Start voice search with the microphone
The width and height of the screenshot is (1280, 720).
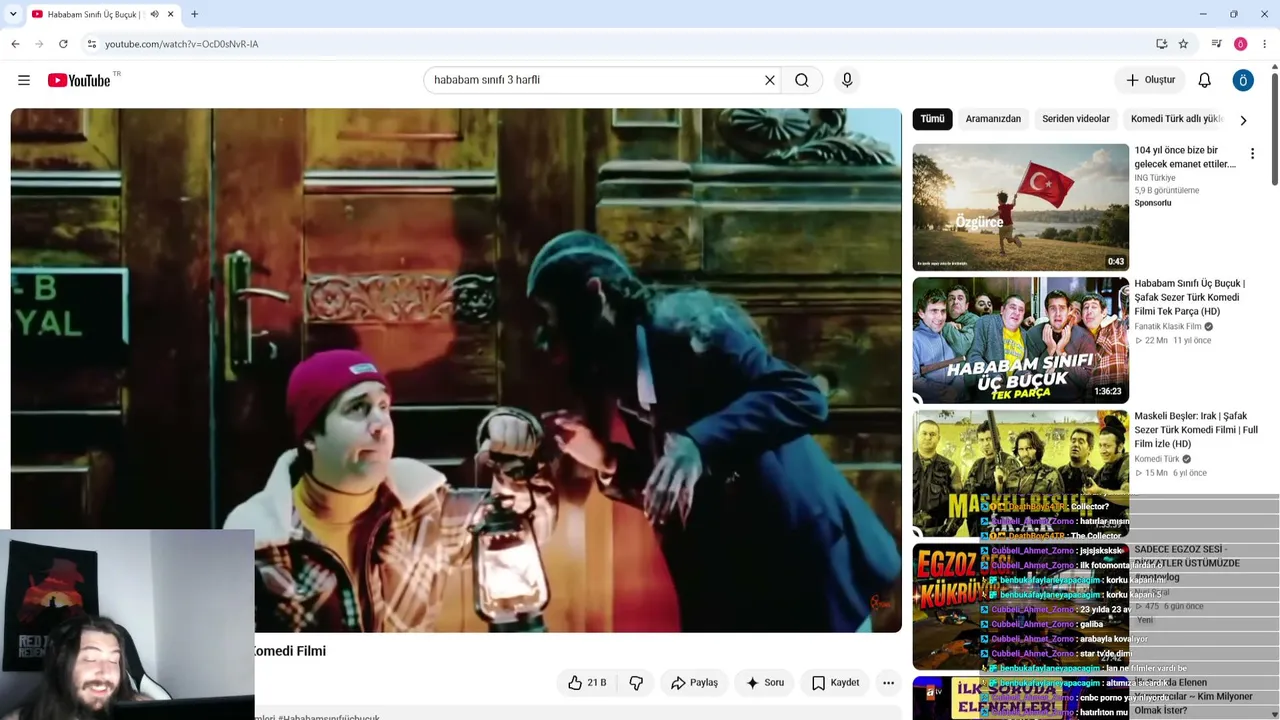click(x=847, y=80)
